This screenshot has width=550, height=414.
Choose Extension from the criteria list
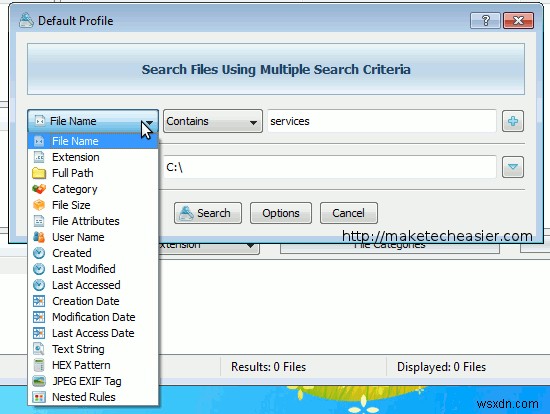click(93, 157)
